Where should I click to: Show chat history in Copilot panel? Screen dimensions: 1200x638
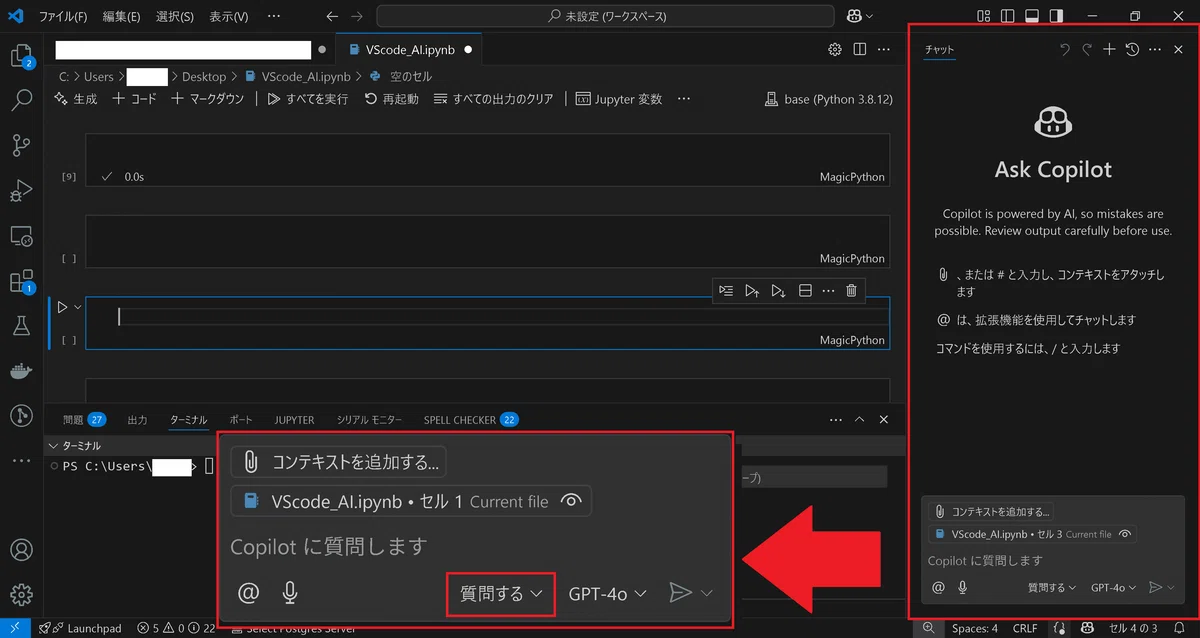click(x=1132, y=49)
